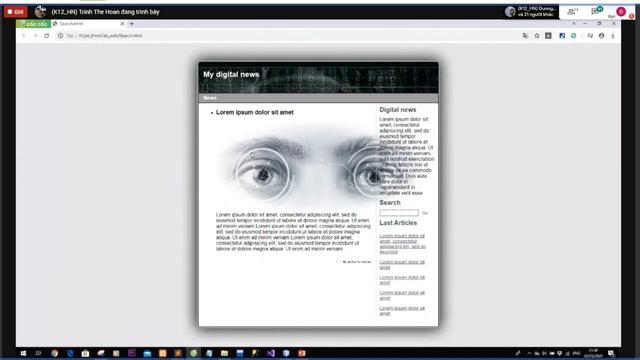This screenshot has width=640, height=360.
Task: Go forward in the browser
Action: (35, 36)
